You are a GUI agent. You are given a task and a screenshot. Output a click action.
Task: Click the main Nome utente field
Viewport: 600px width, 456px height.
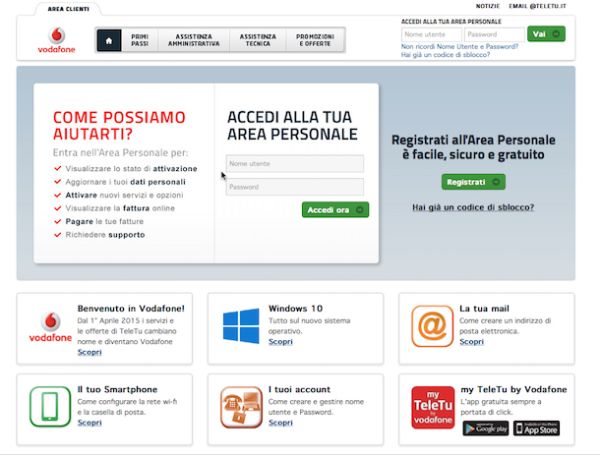pyautogui.click(x=294, y=164)
